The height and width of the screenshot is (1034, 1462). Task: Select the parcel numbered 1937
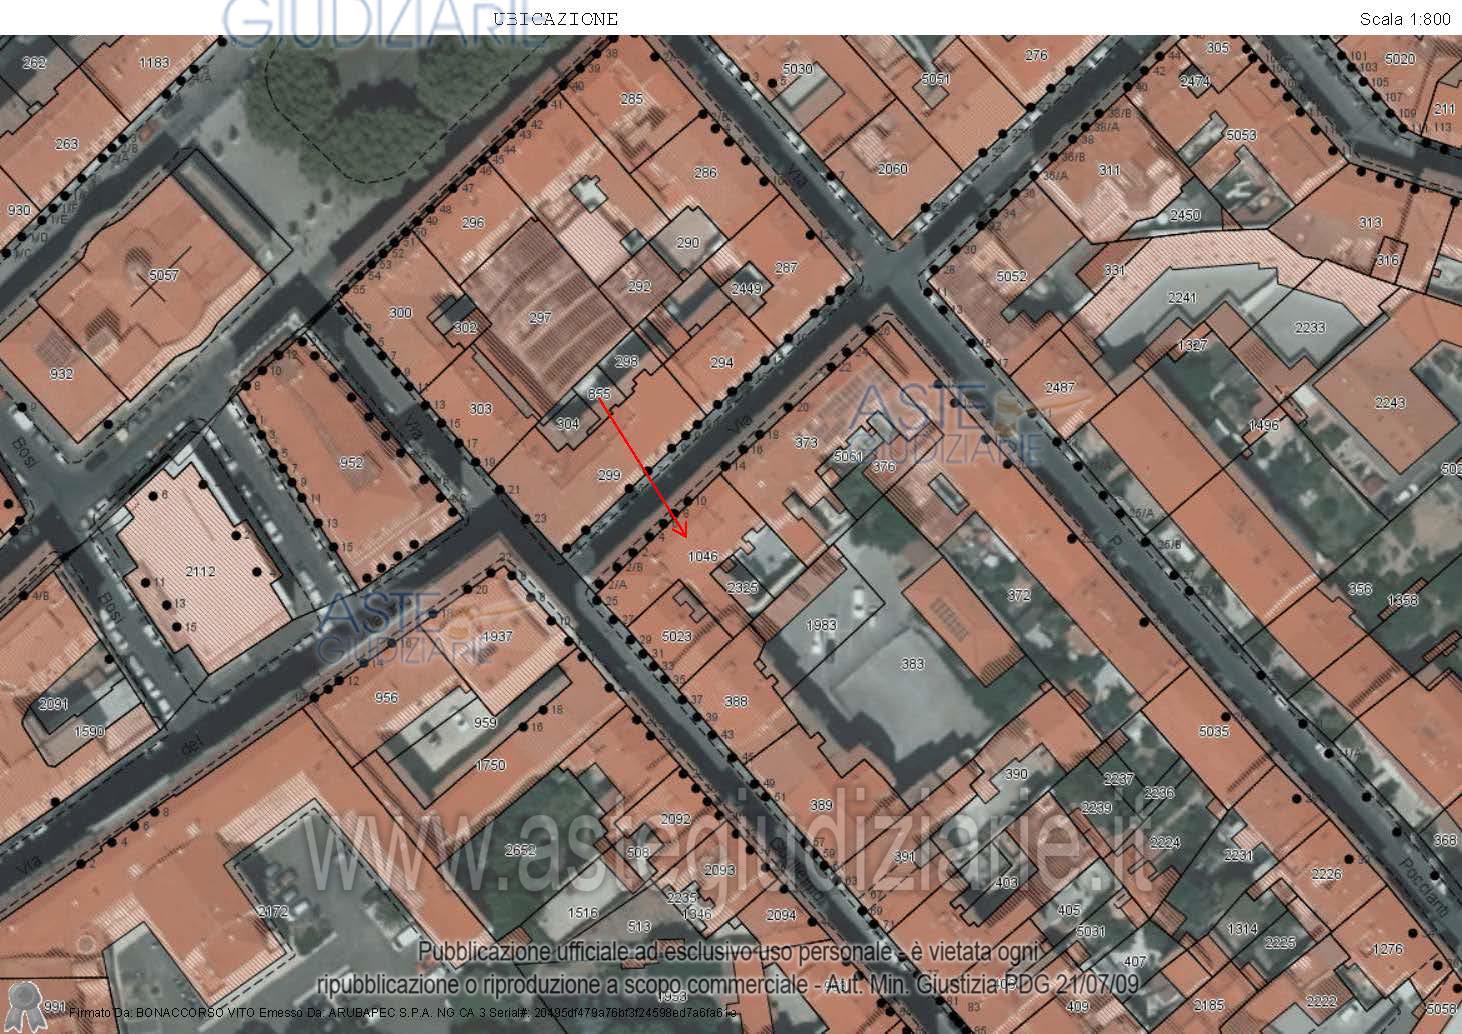497,636
